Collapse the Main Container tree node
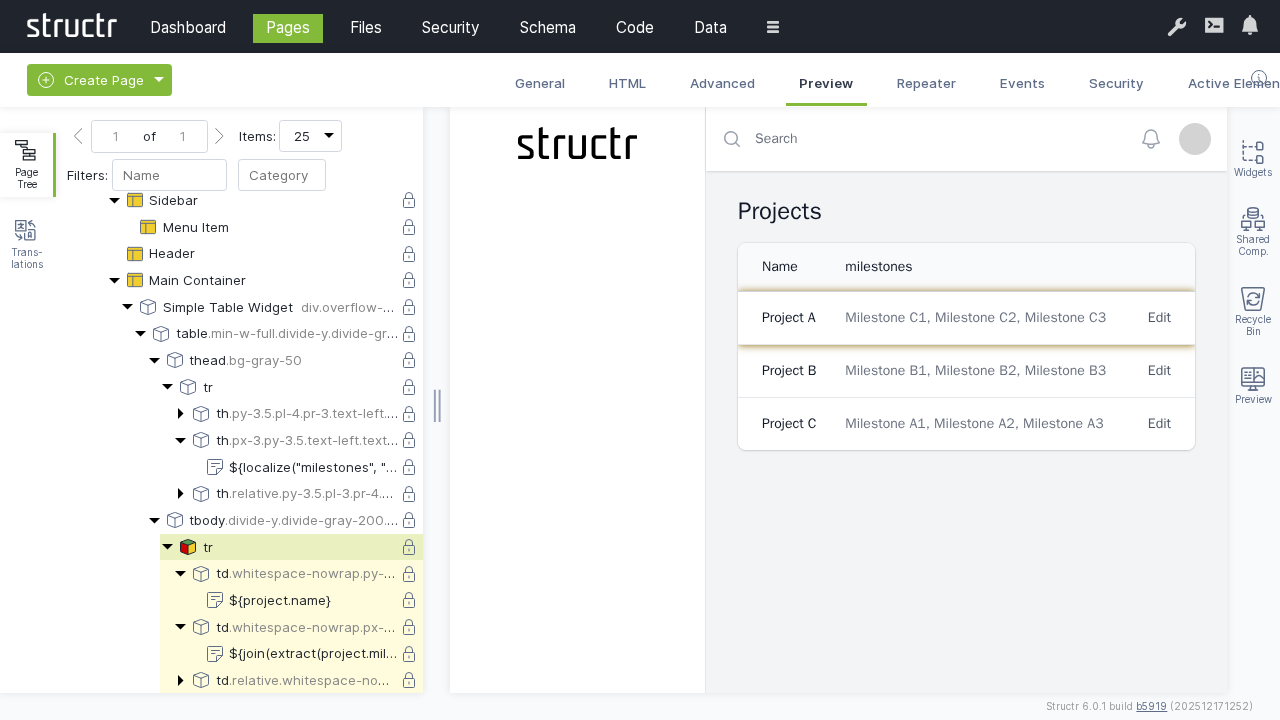Screen dimensions: 1280x720 [115, 281]
